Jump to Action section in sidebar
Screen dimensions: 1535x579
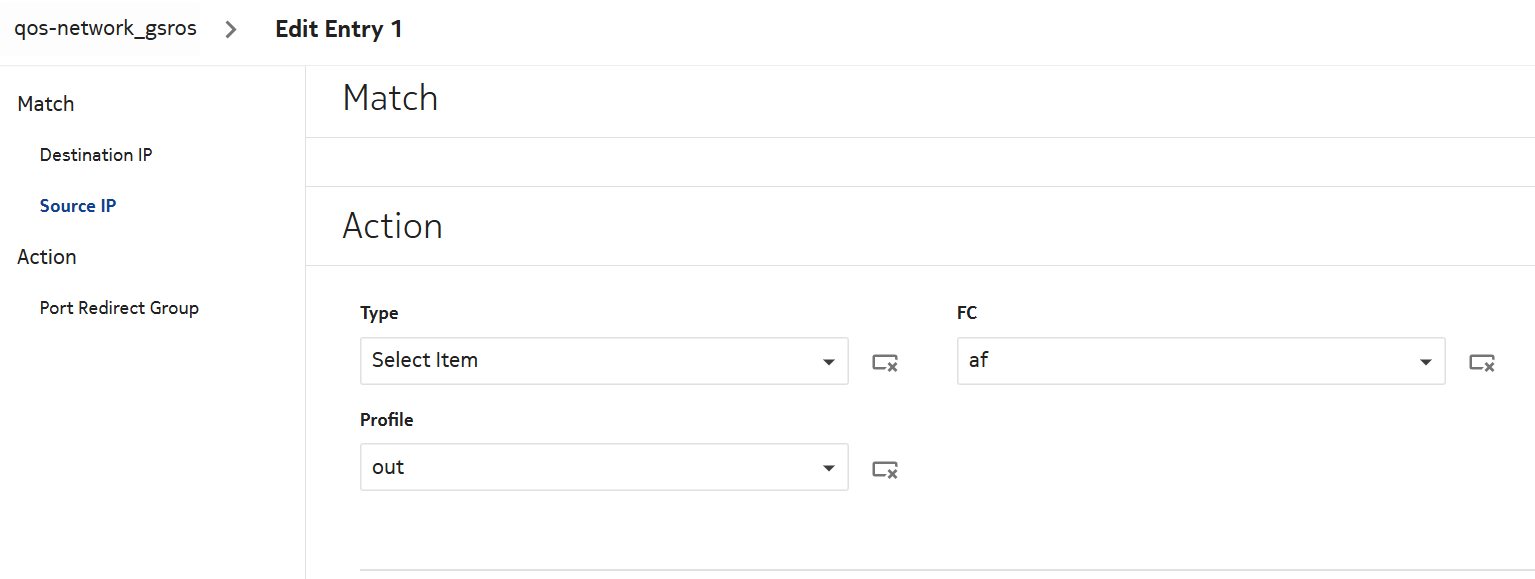[47, 257]
